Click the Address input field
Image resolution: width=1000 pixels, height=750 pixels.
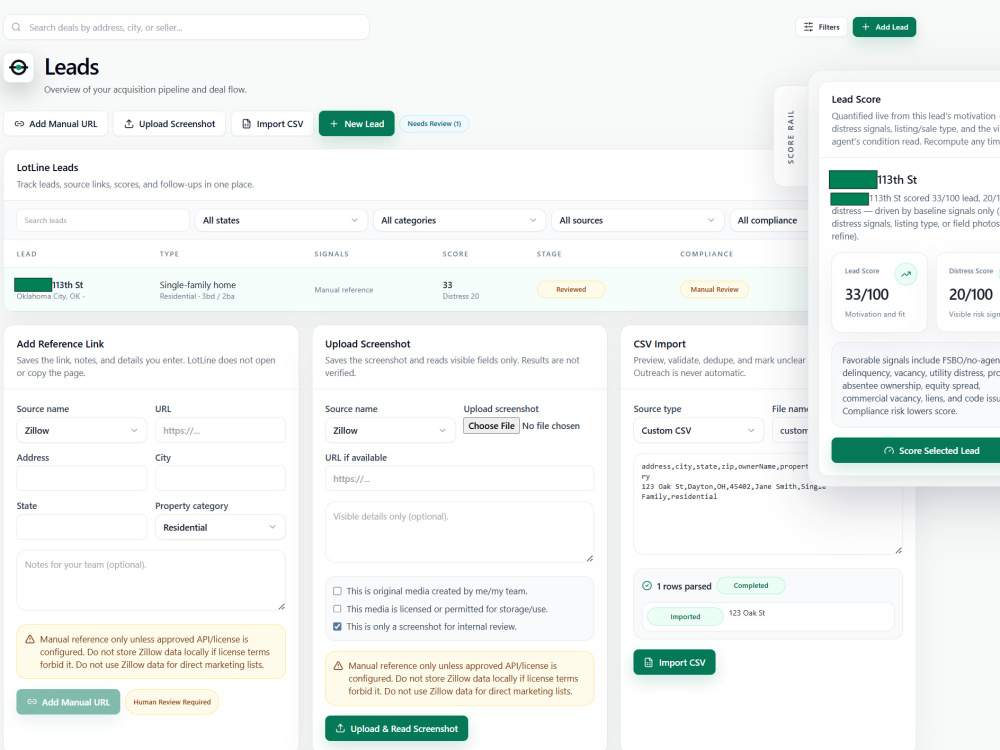82,478
